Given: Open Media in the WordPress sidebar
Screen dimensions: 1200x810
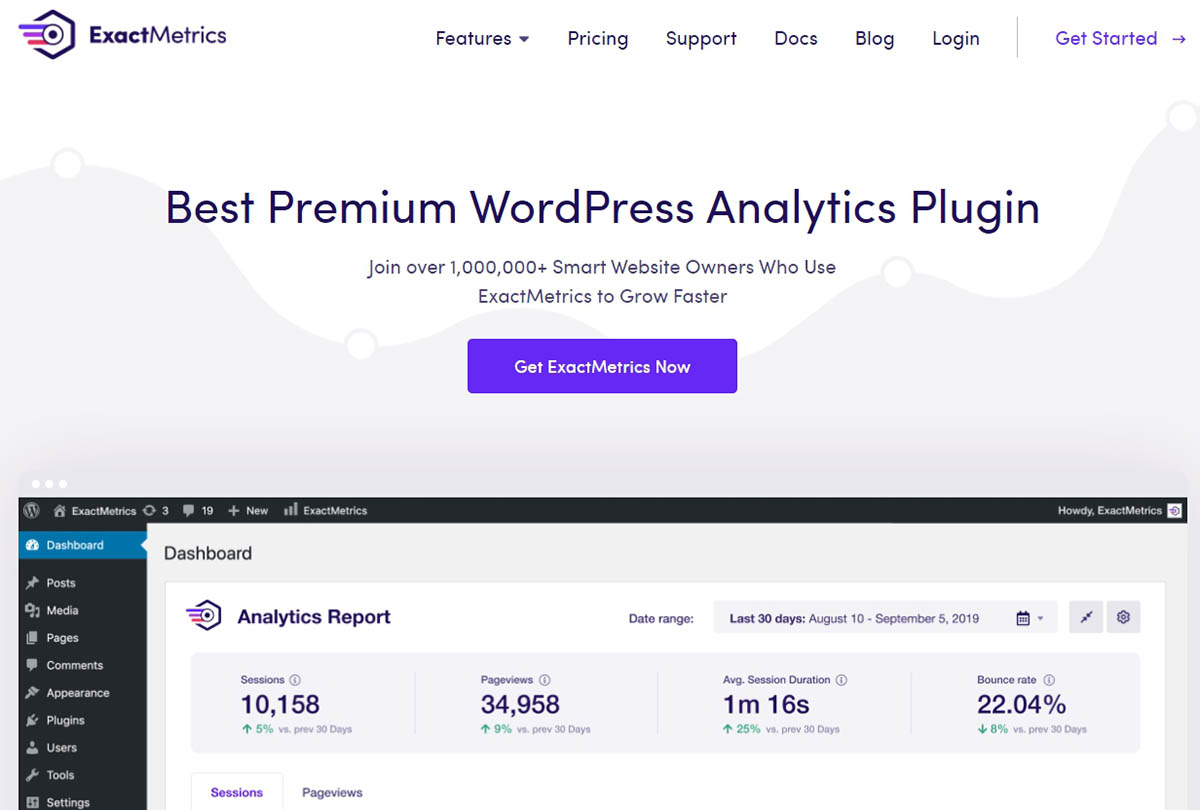Looking at the screenshot, I should click(62, 610).
